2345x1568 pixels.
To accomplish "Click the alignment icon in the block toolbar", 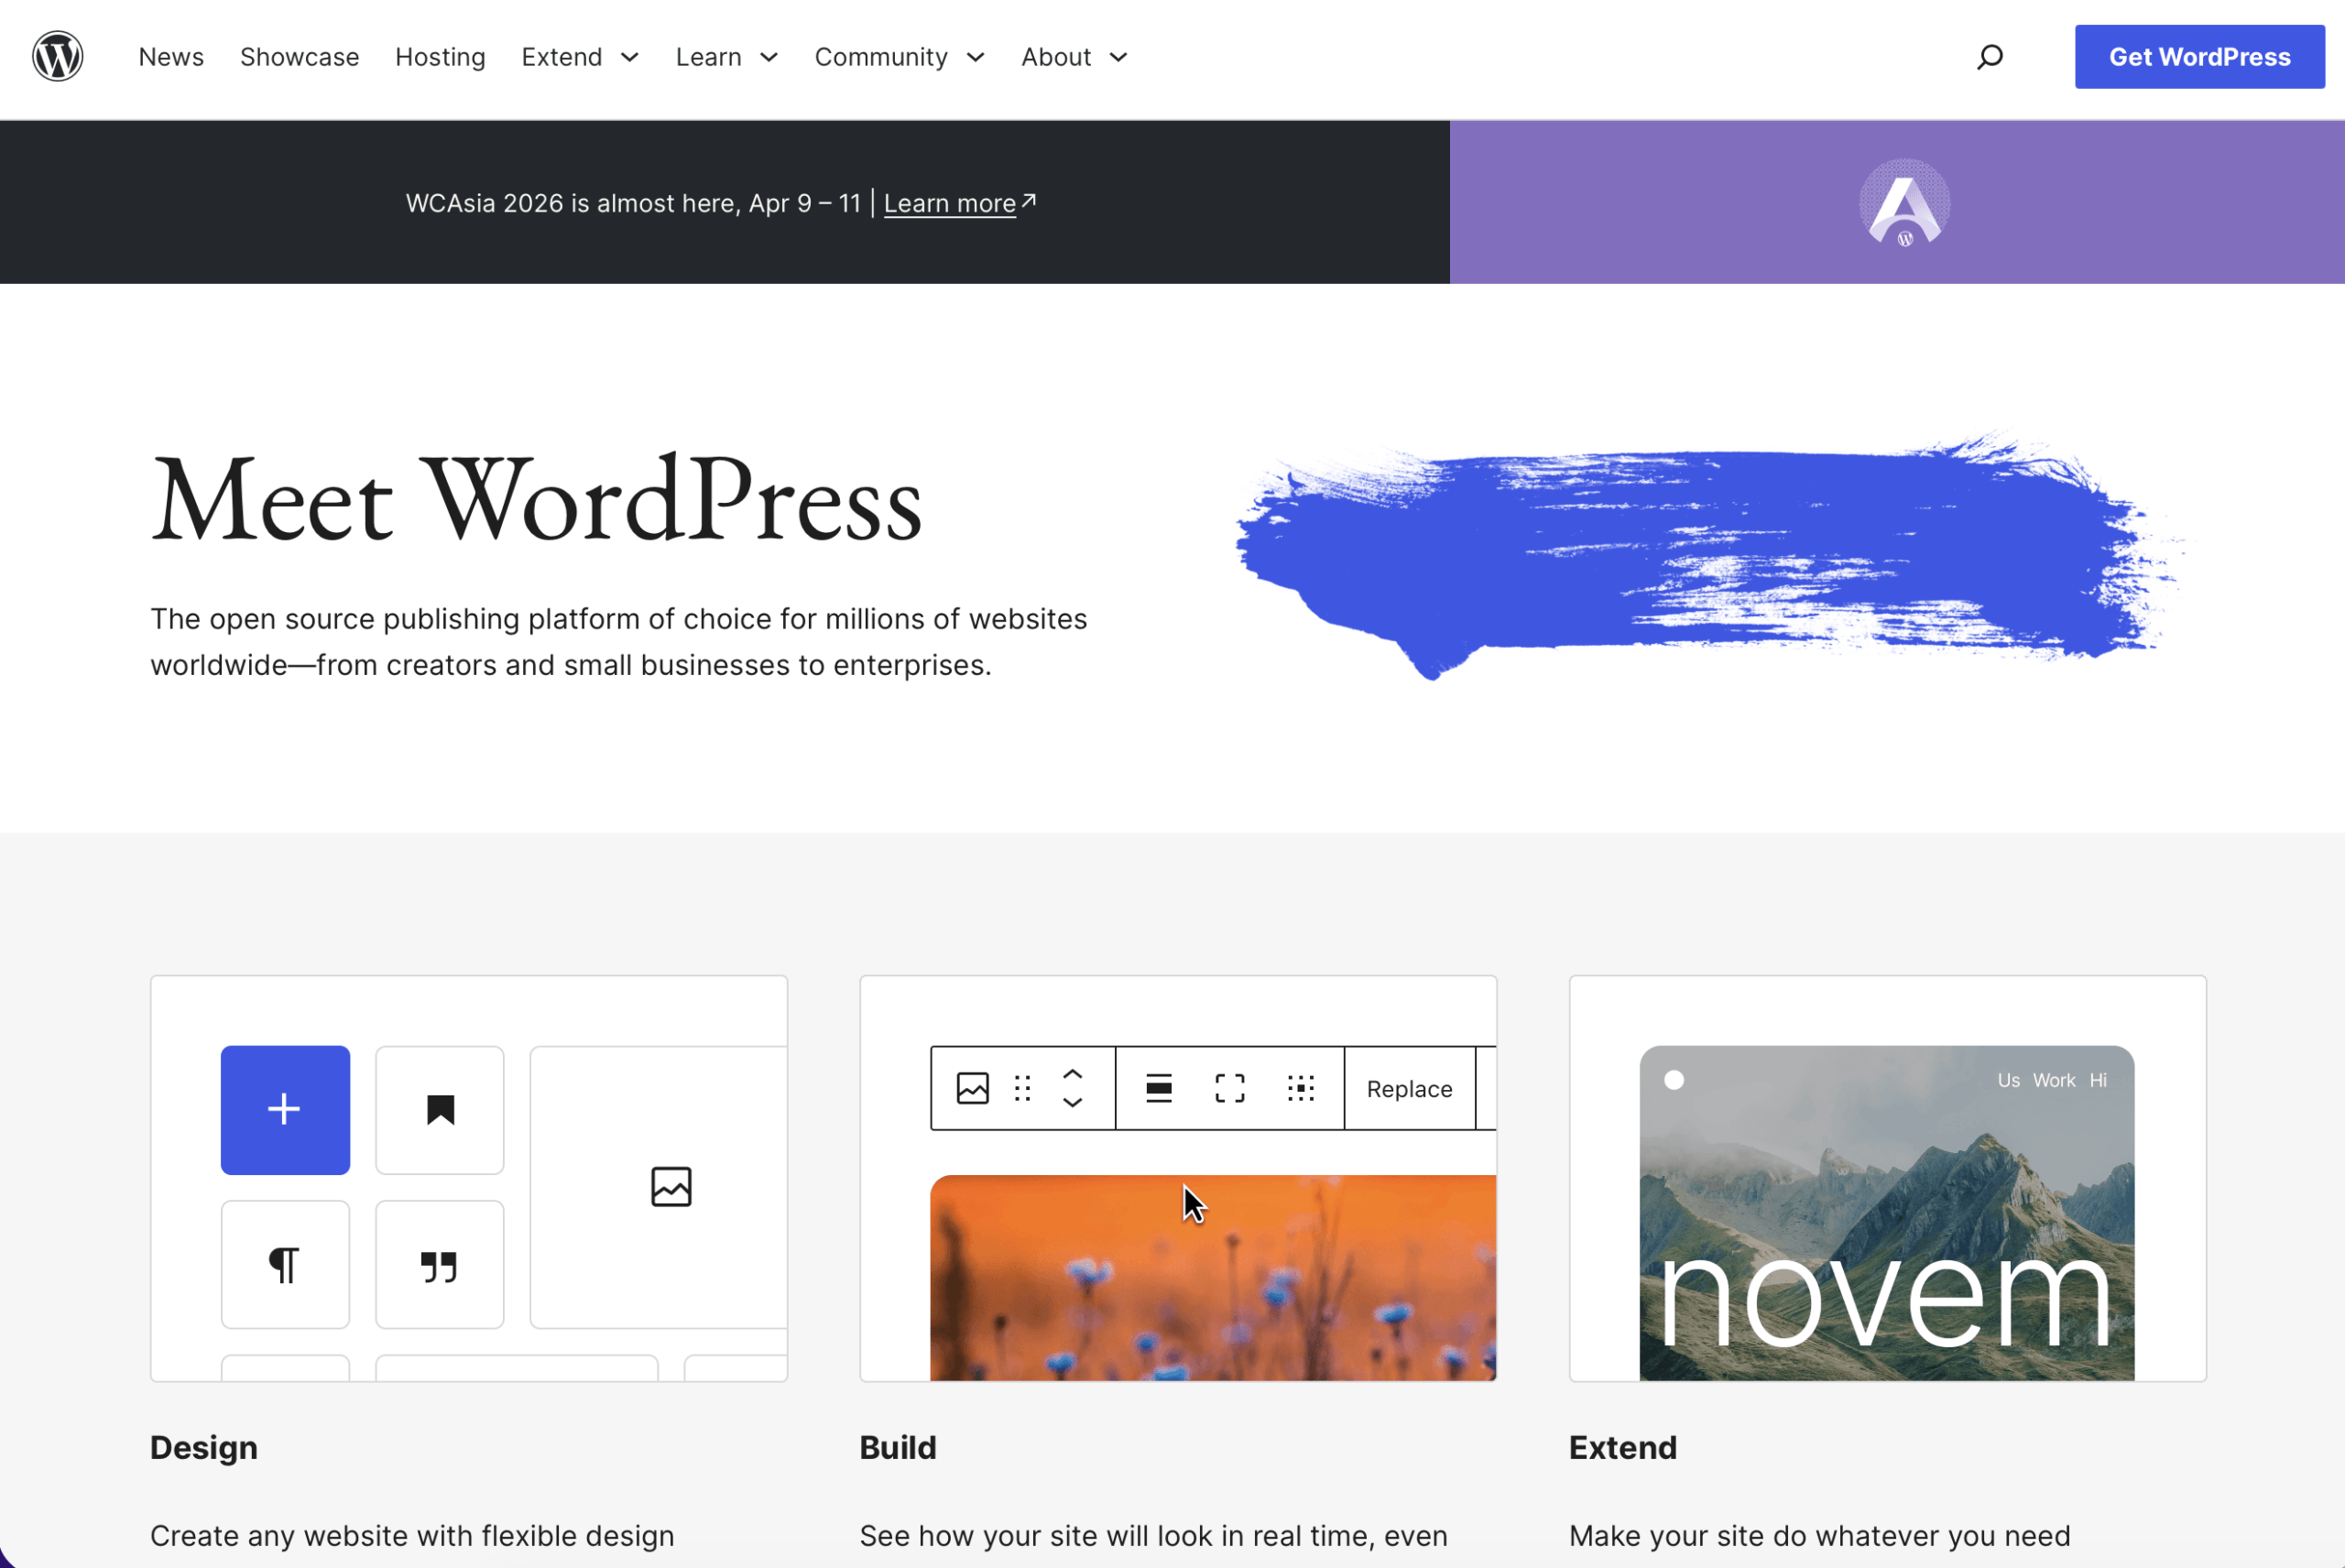I will (x=1157, y=1088).
